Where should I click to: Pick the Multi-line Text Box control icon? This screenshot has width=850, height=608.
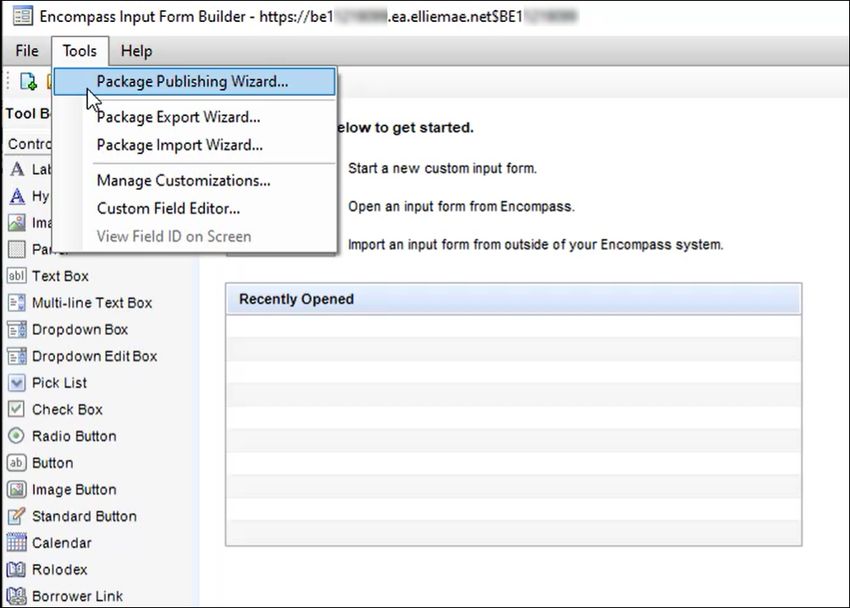pyautogui.click(x=17, y=302)
